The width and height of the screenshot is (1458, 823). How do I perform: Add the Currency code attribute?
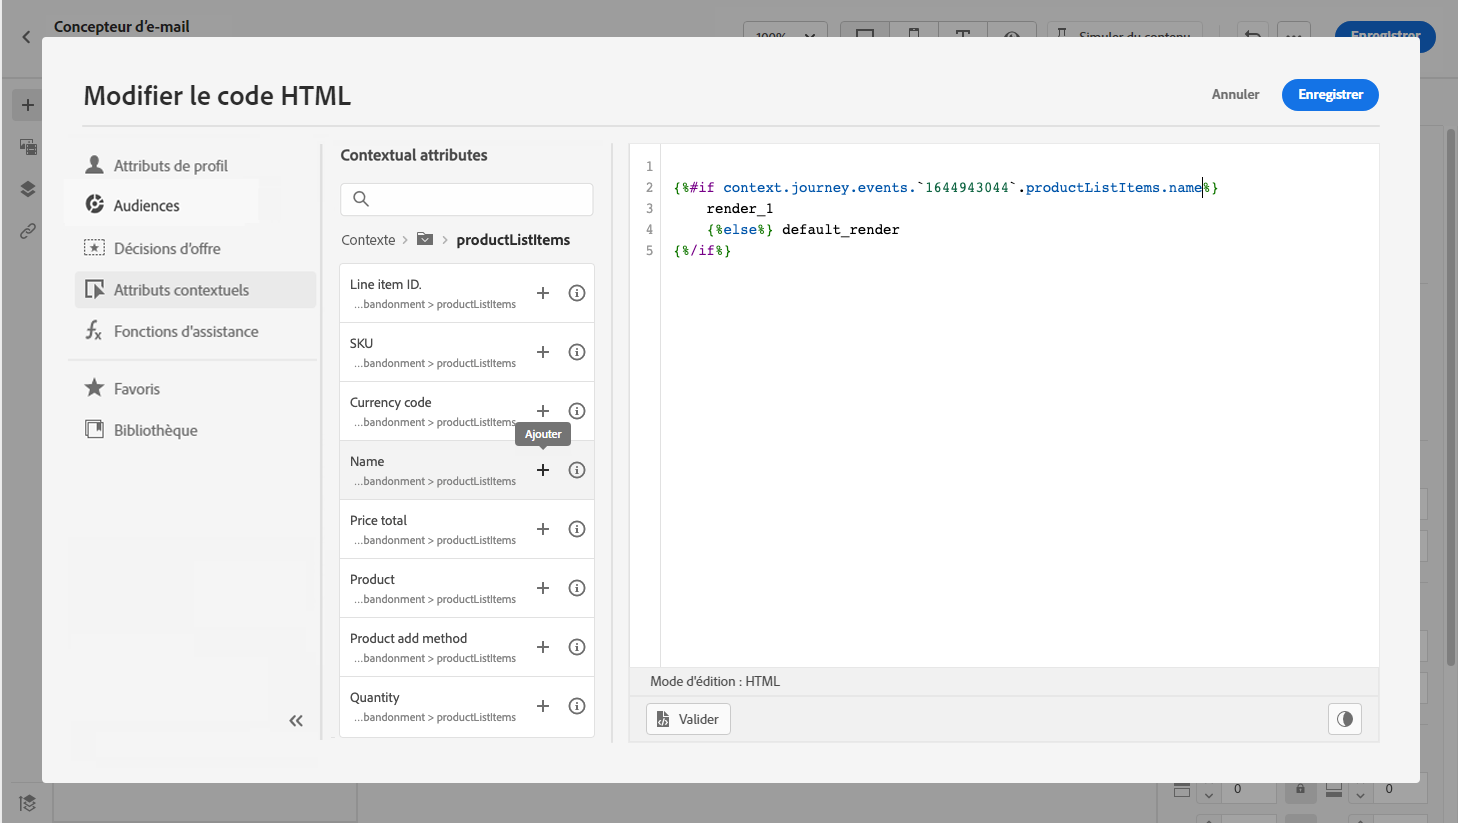(x=543, y=411)
